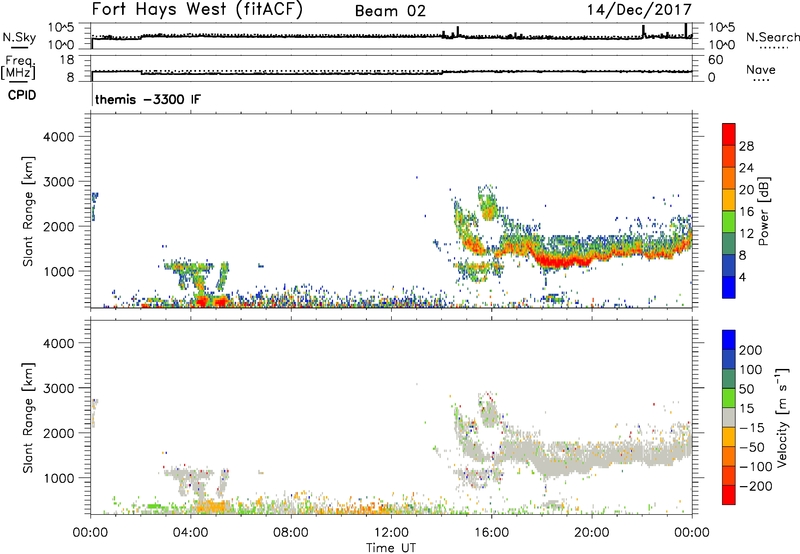Pick the light green 12–16 dB power colorbar segment

(729, 221)
